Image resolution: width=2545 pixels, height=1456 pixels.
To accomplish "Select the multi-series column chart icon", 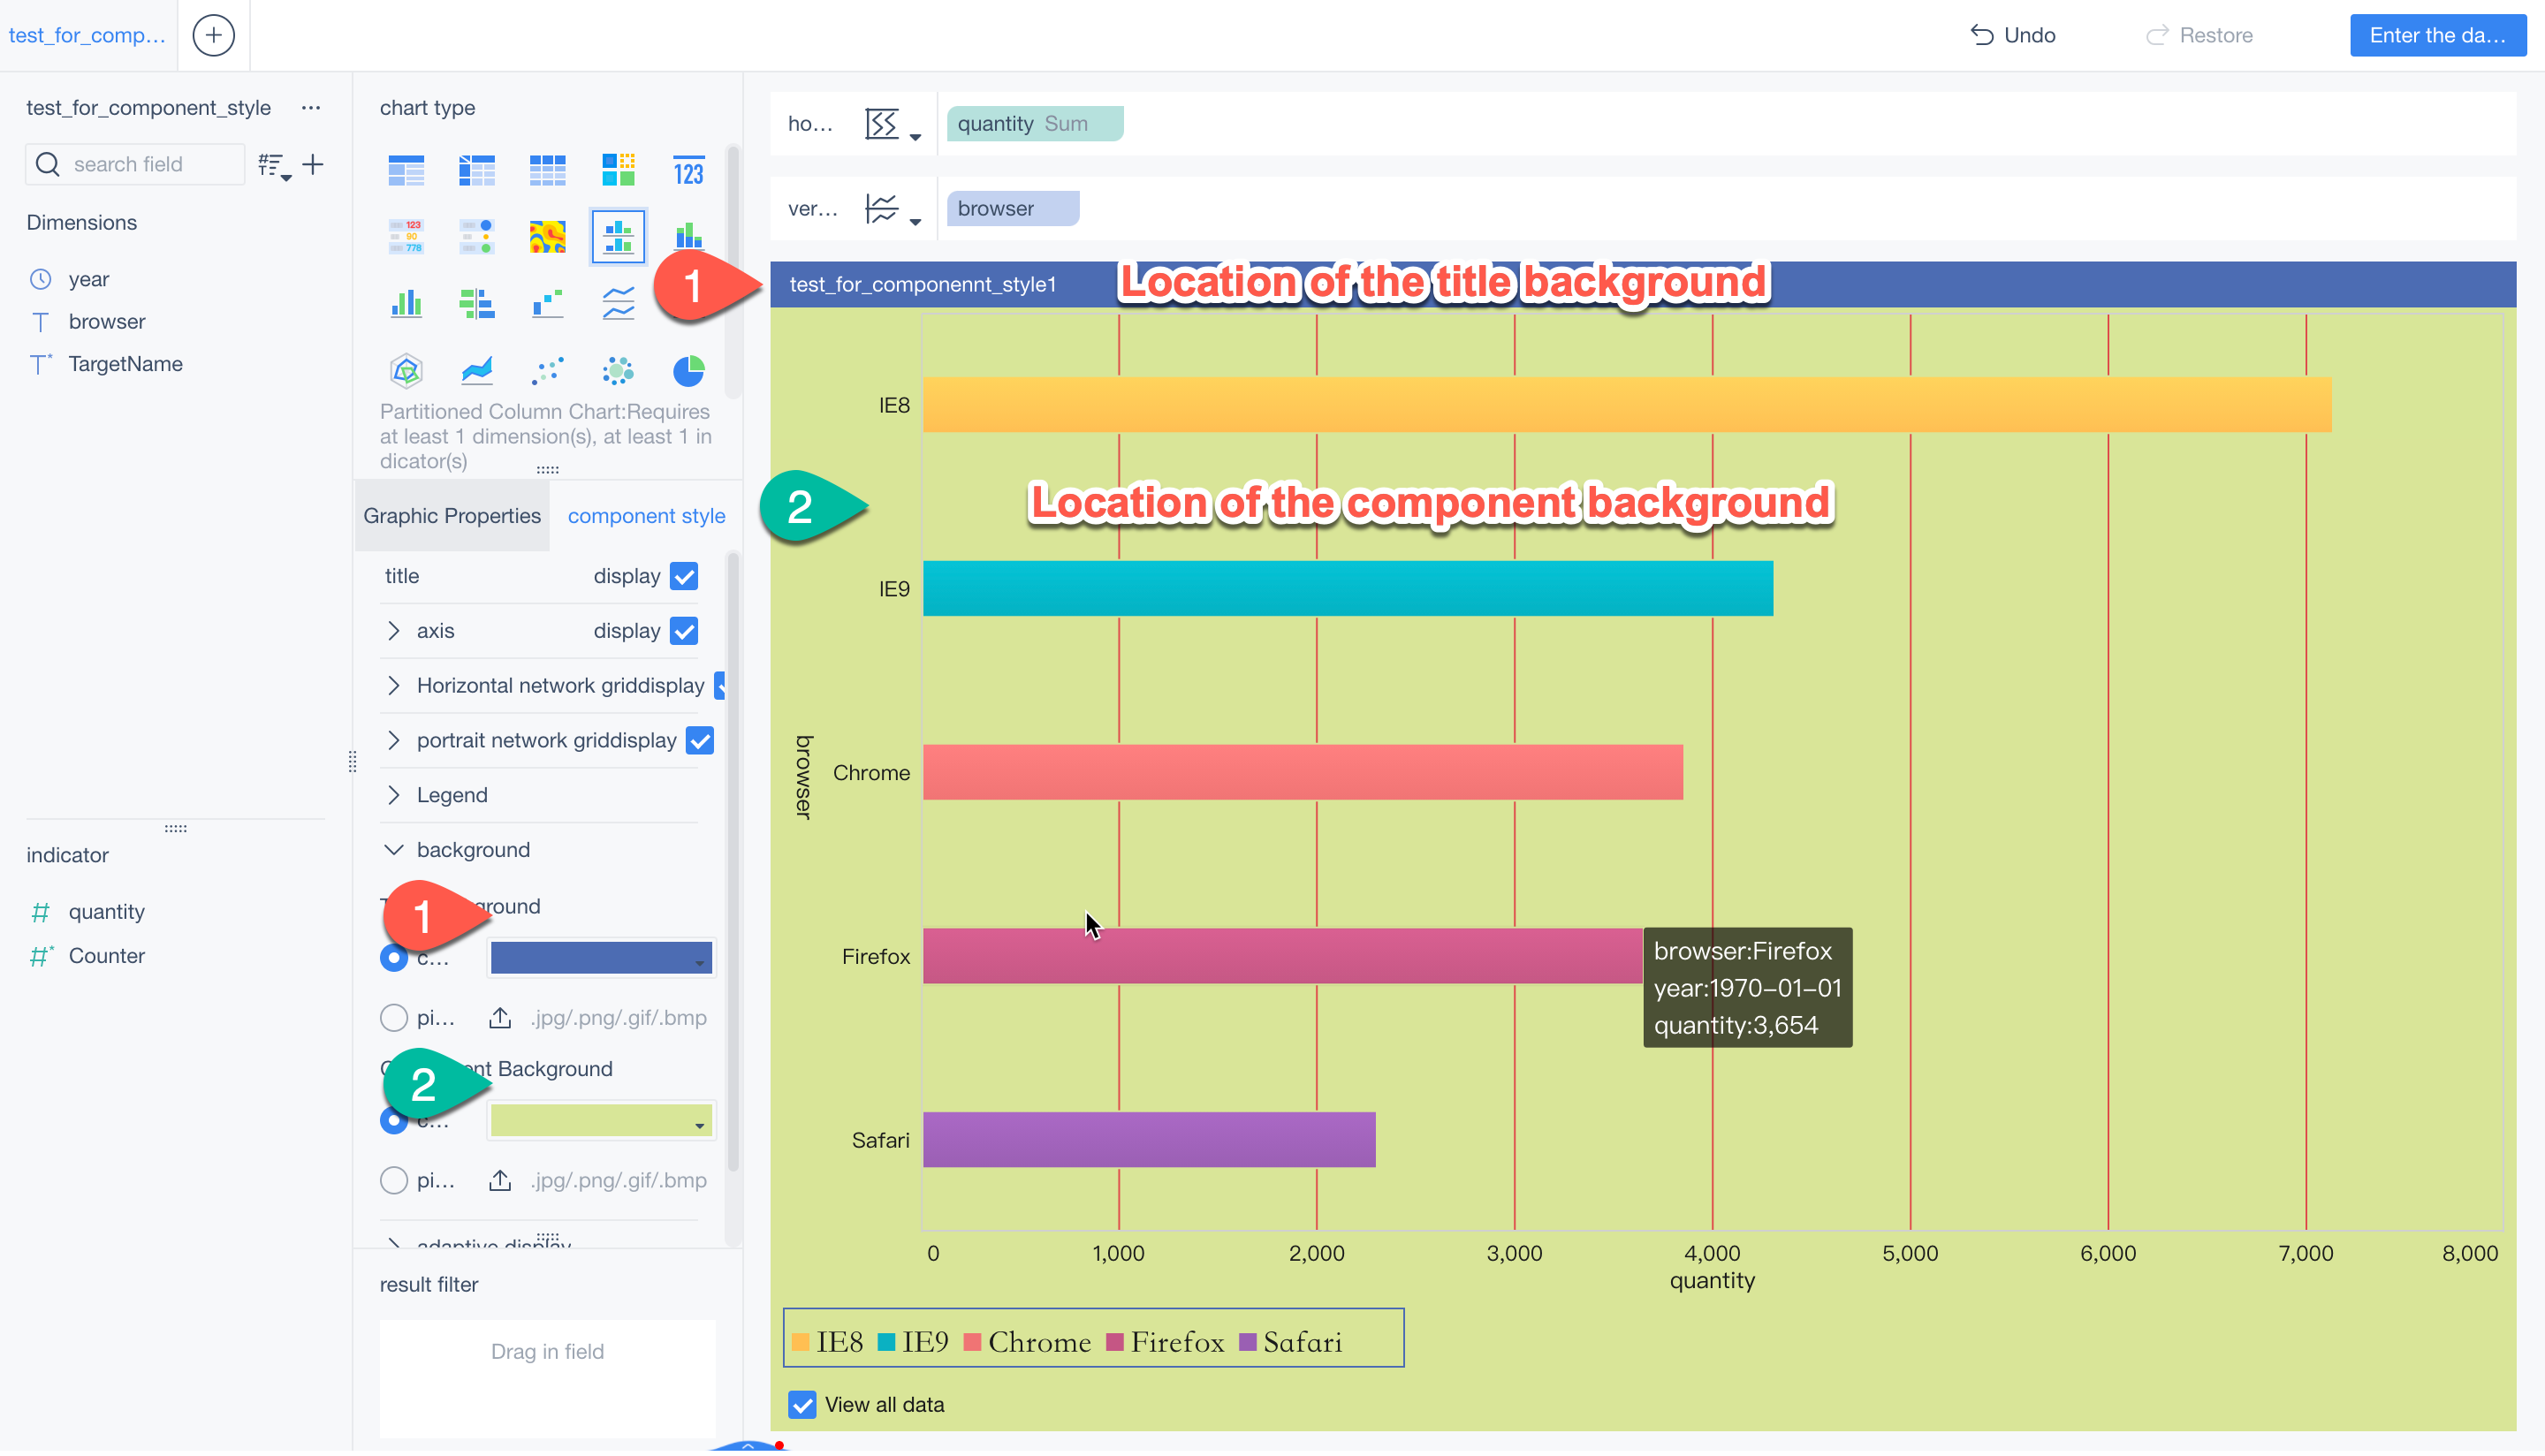I will (x=406, y=303).
